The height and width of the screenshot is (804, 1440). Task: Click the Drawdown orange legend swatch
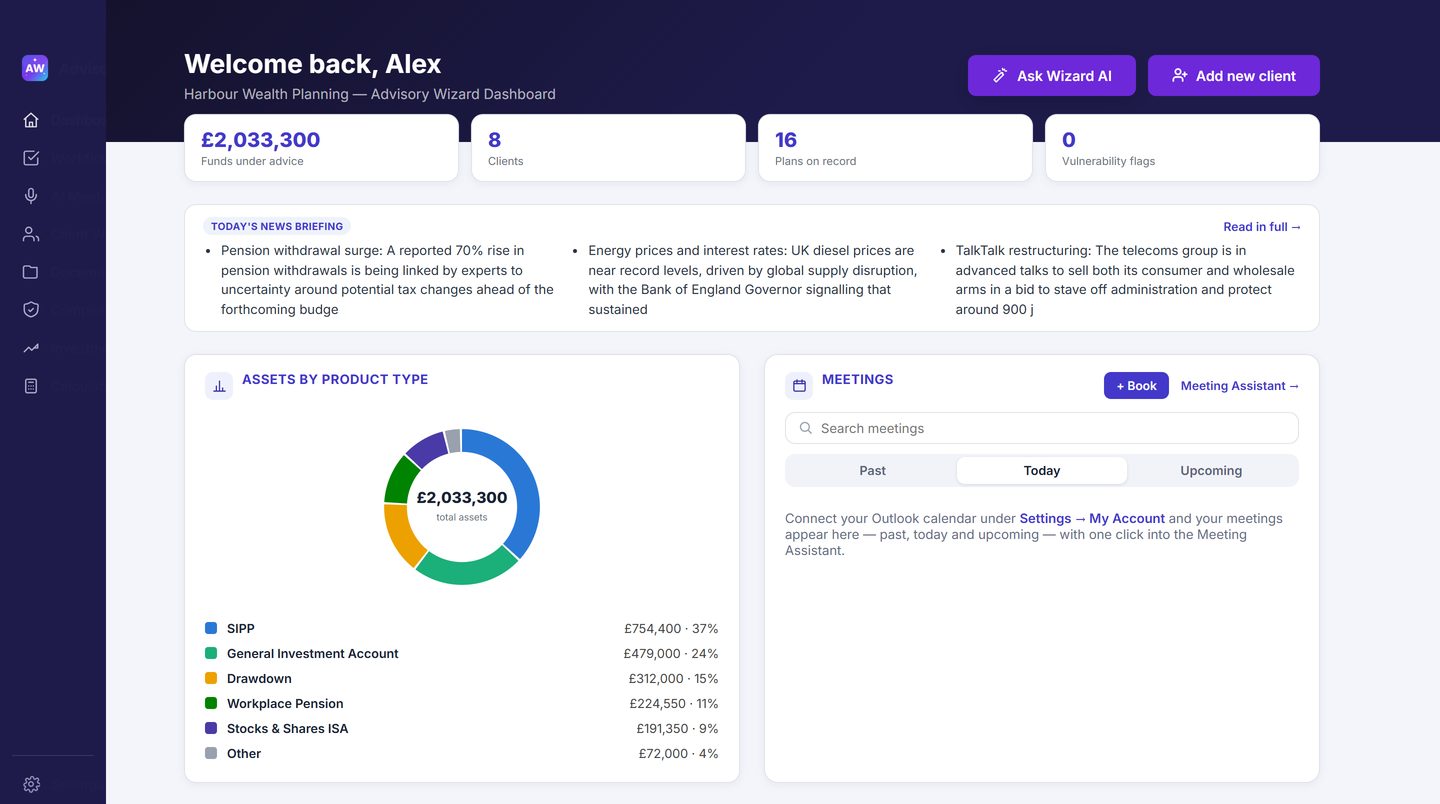pyautogui.click(x=211, y=678)
